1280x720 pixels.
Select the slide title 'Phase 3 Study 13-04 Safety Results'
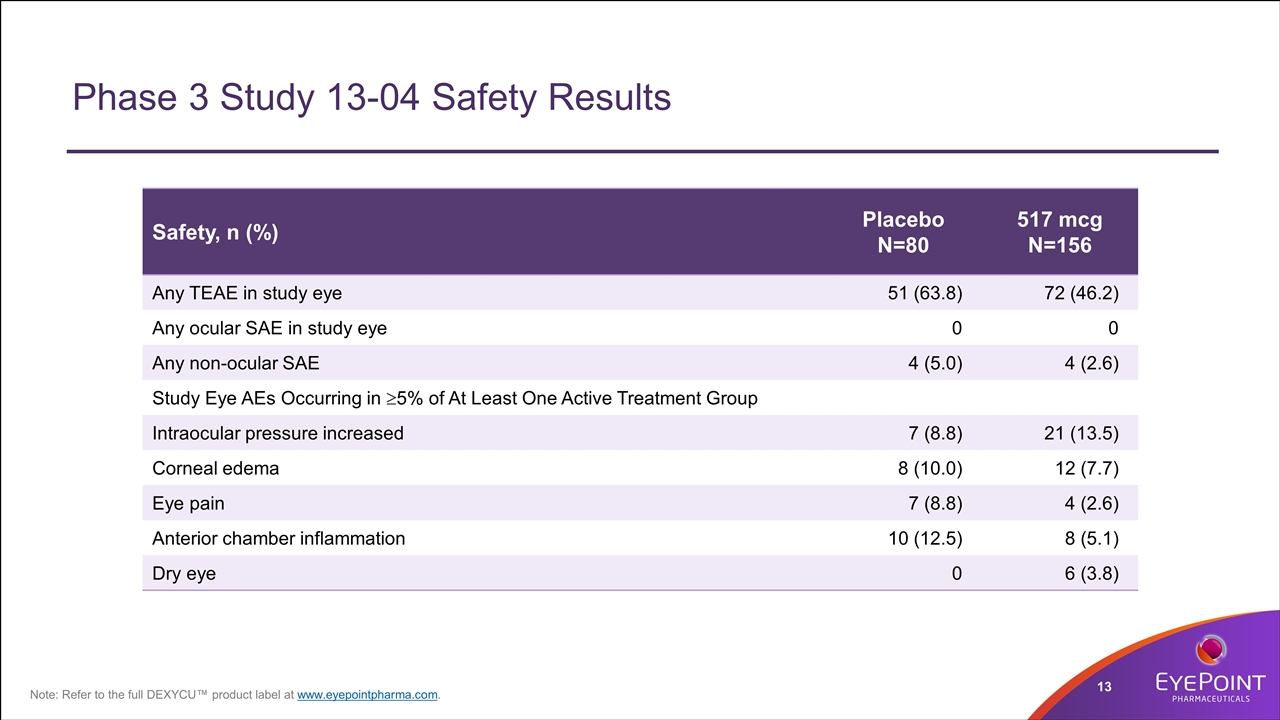pos(372,97)
